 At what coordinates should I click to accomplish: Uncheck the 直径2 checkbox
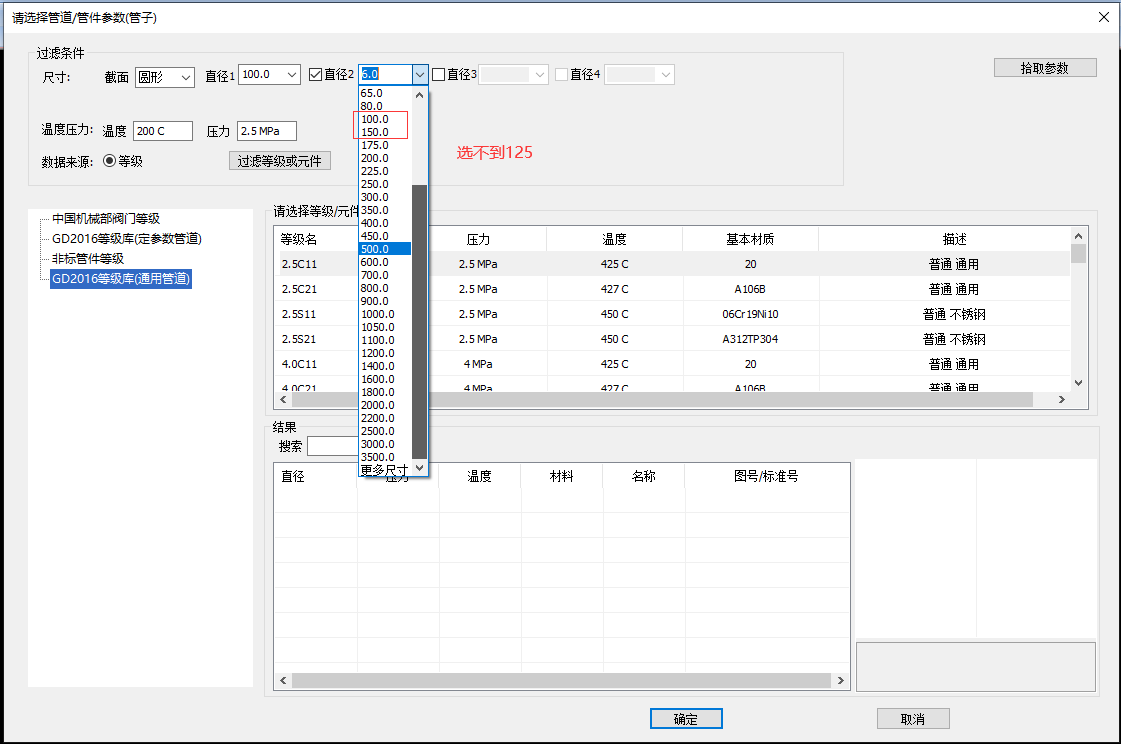316,75
